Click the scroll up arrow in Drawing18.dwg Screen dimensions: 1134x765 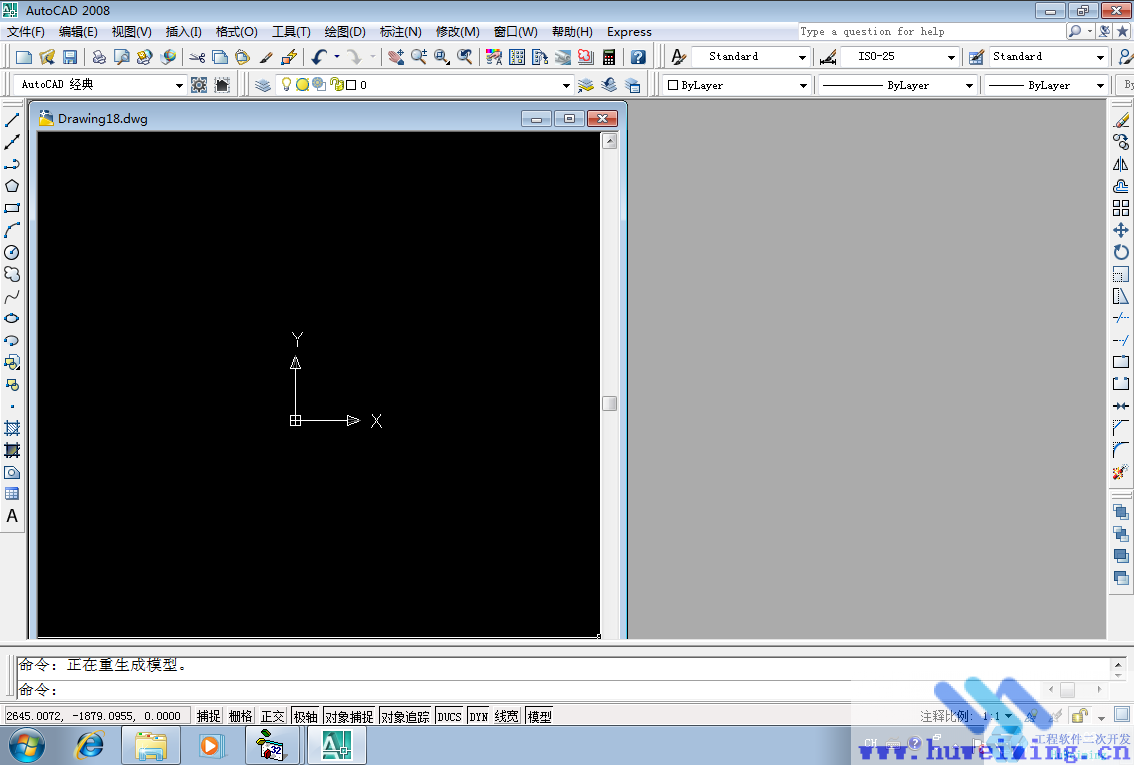tap(610, 141)
